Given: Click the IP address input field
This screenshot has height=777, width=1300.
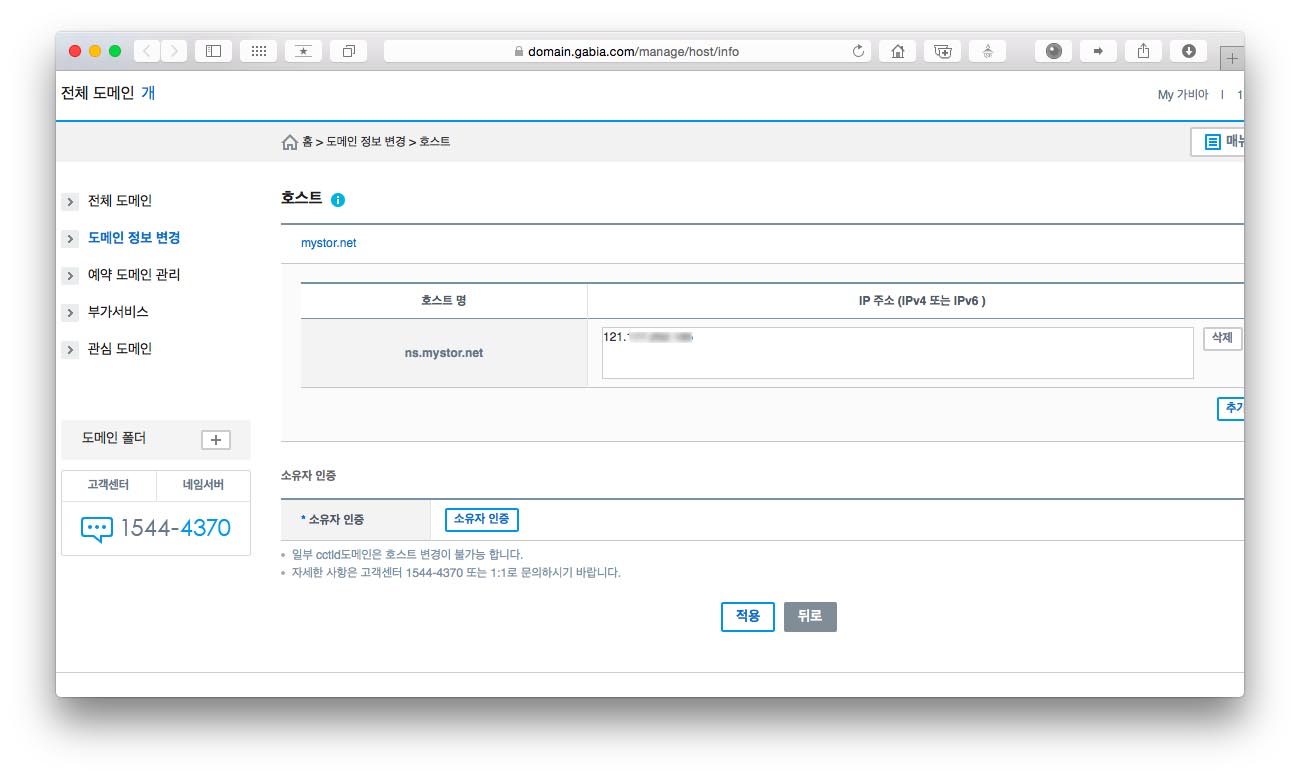Looking at the screenshot, I should (x=897, y=353).
